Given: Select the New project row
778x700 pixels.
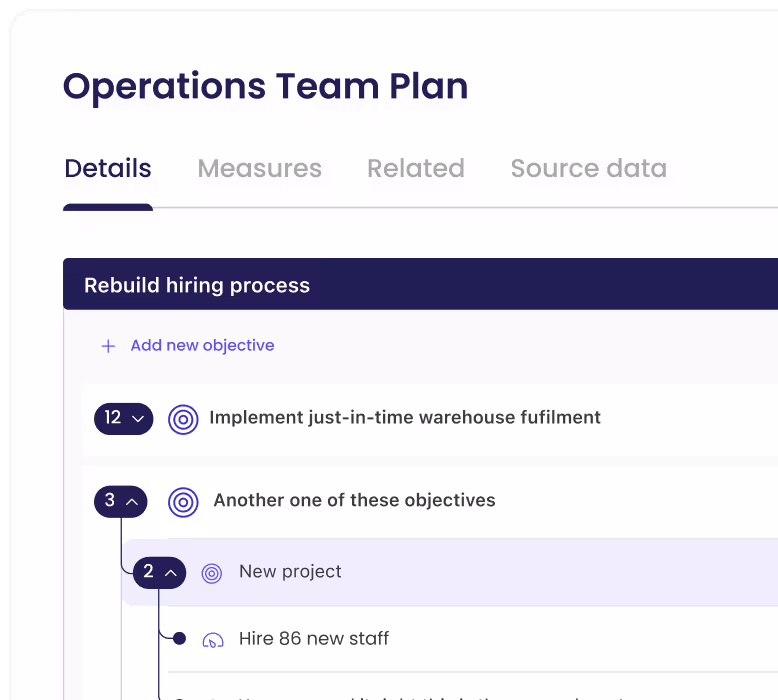Looking at the screenshot, I should coord(450,573).
